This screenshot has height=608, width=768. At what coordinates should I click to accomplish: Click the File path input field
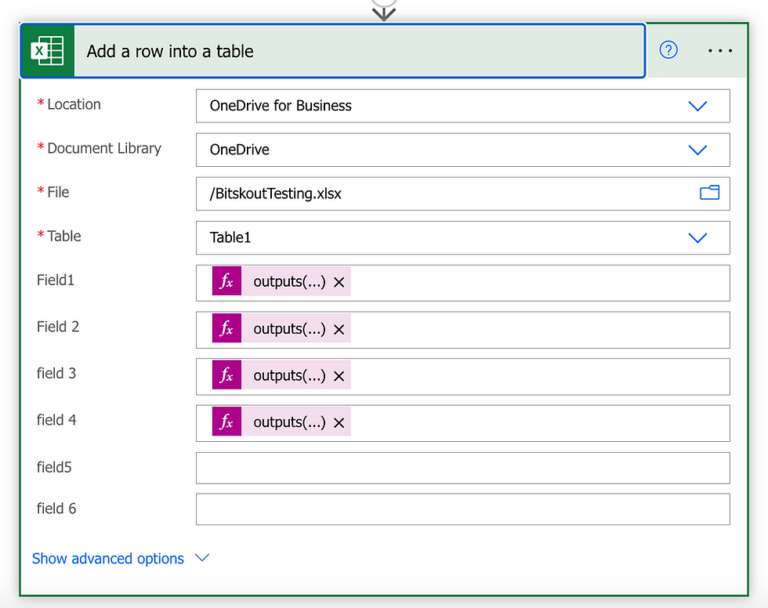pyautogui.click(x=463, y=194)
